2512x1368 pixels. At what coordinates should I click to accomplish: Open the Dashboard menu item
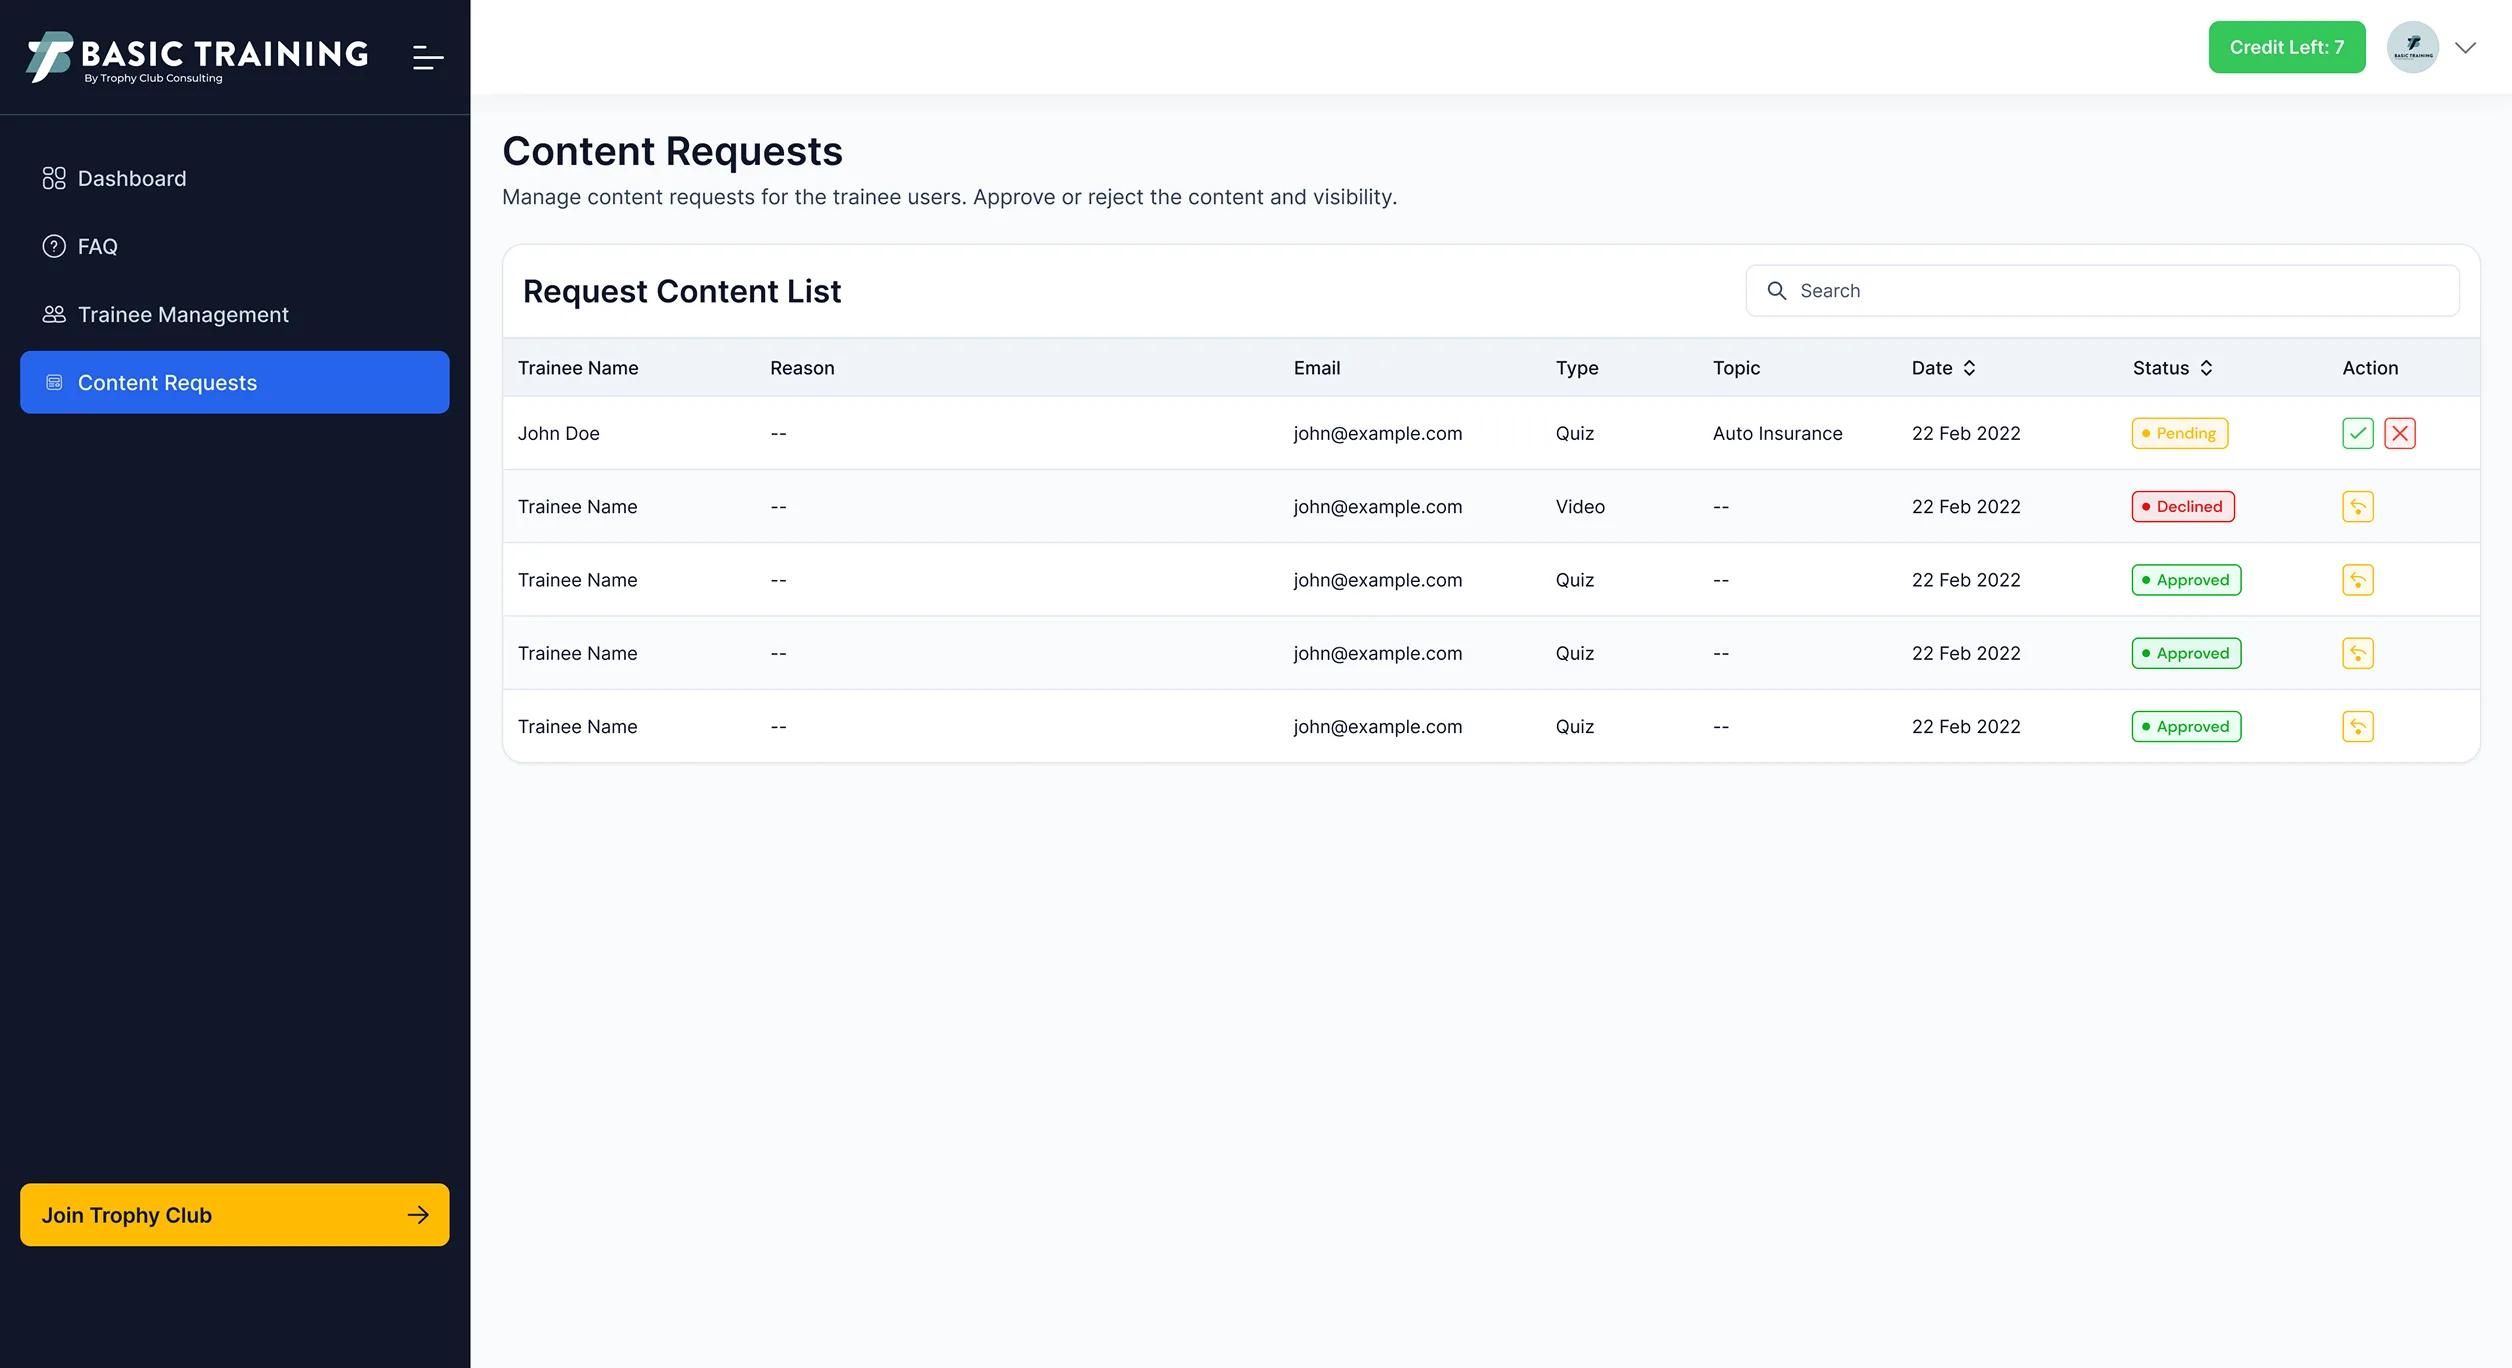pyautogui.click(x=235, y=178)
